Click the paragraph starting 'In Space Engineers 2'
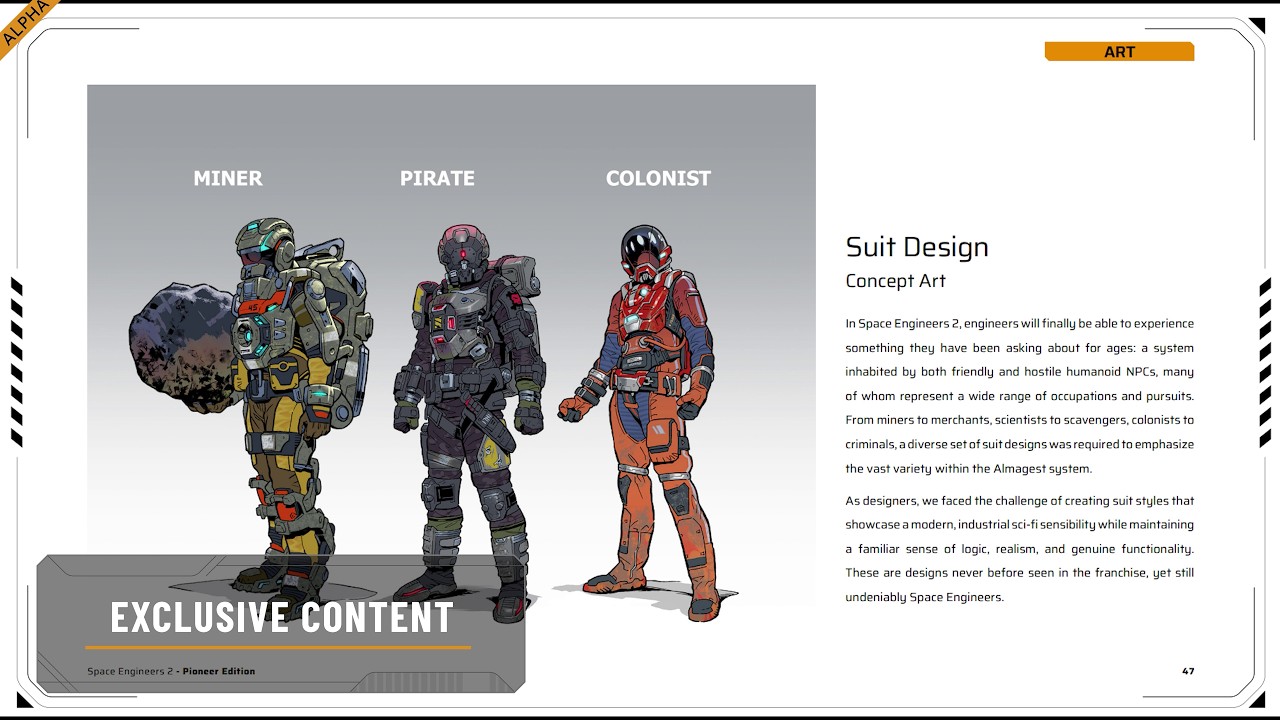 pyautogui.click(x=1019, y=396)
